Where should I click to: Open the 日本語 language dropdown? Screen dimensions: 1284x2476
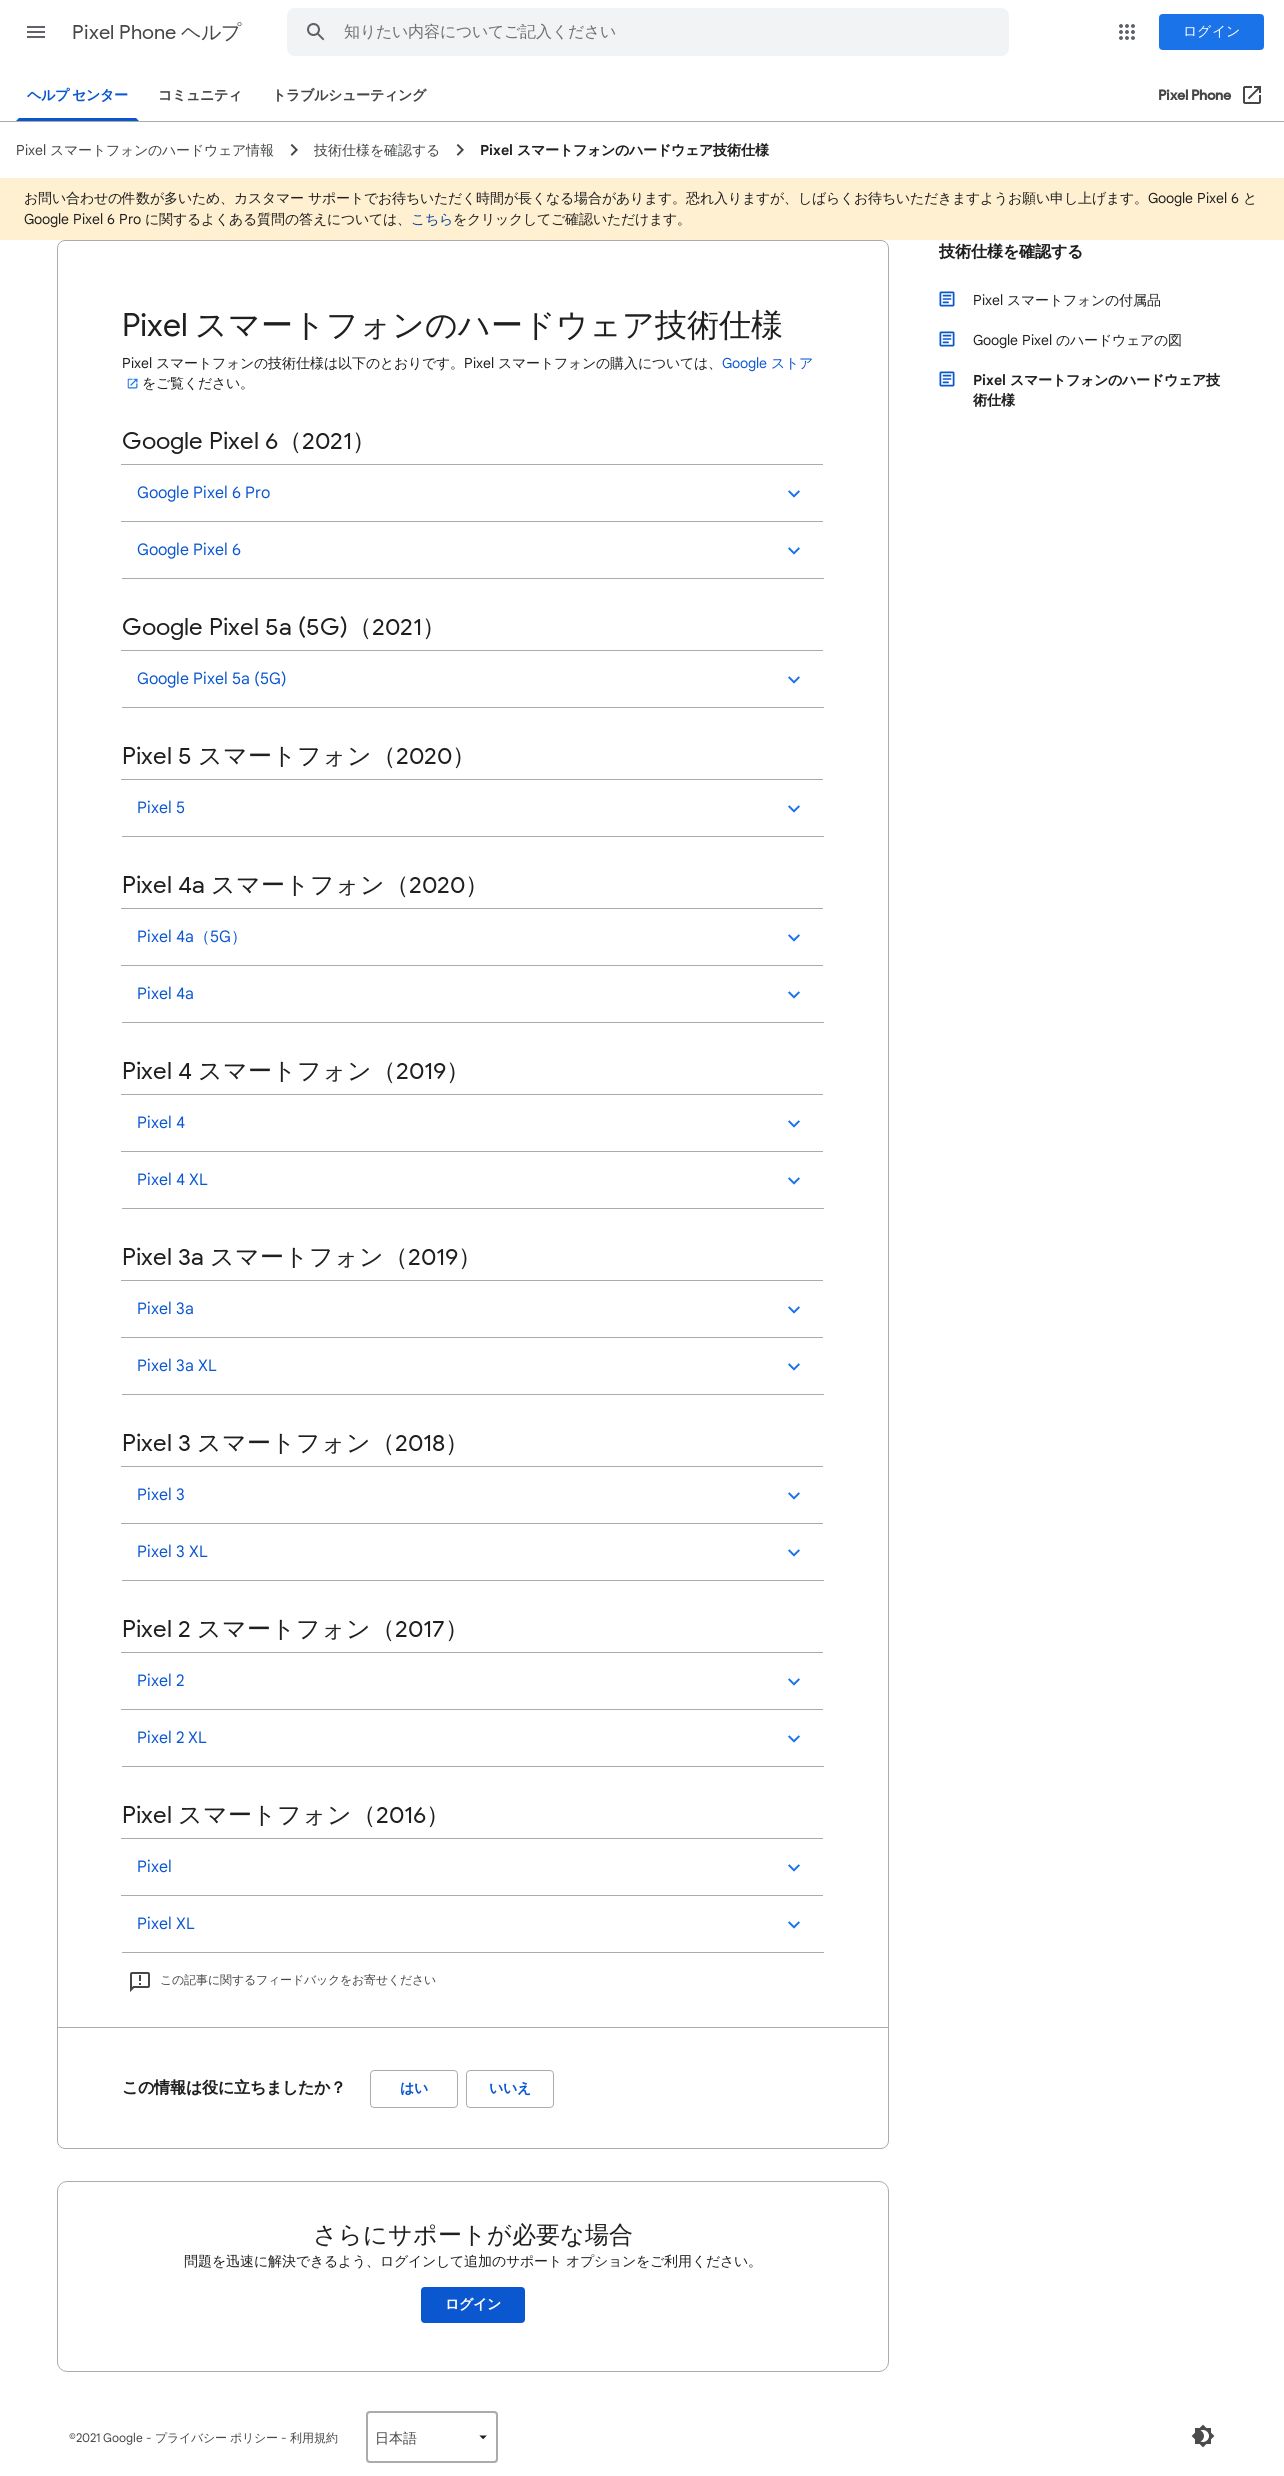click(x=432, y=2437)
